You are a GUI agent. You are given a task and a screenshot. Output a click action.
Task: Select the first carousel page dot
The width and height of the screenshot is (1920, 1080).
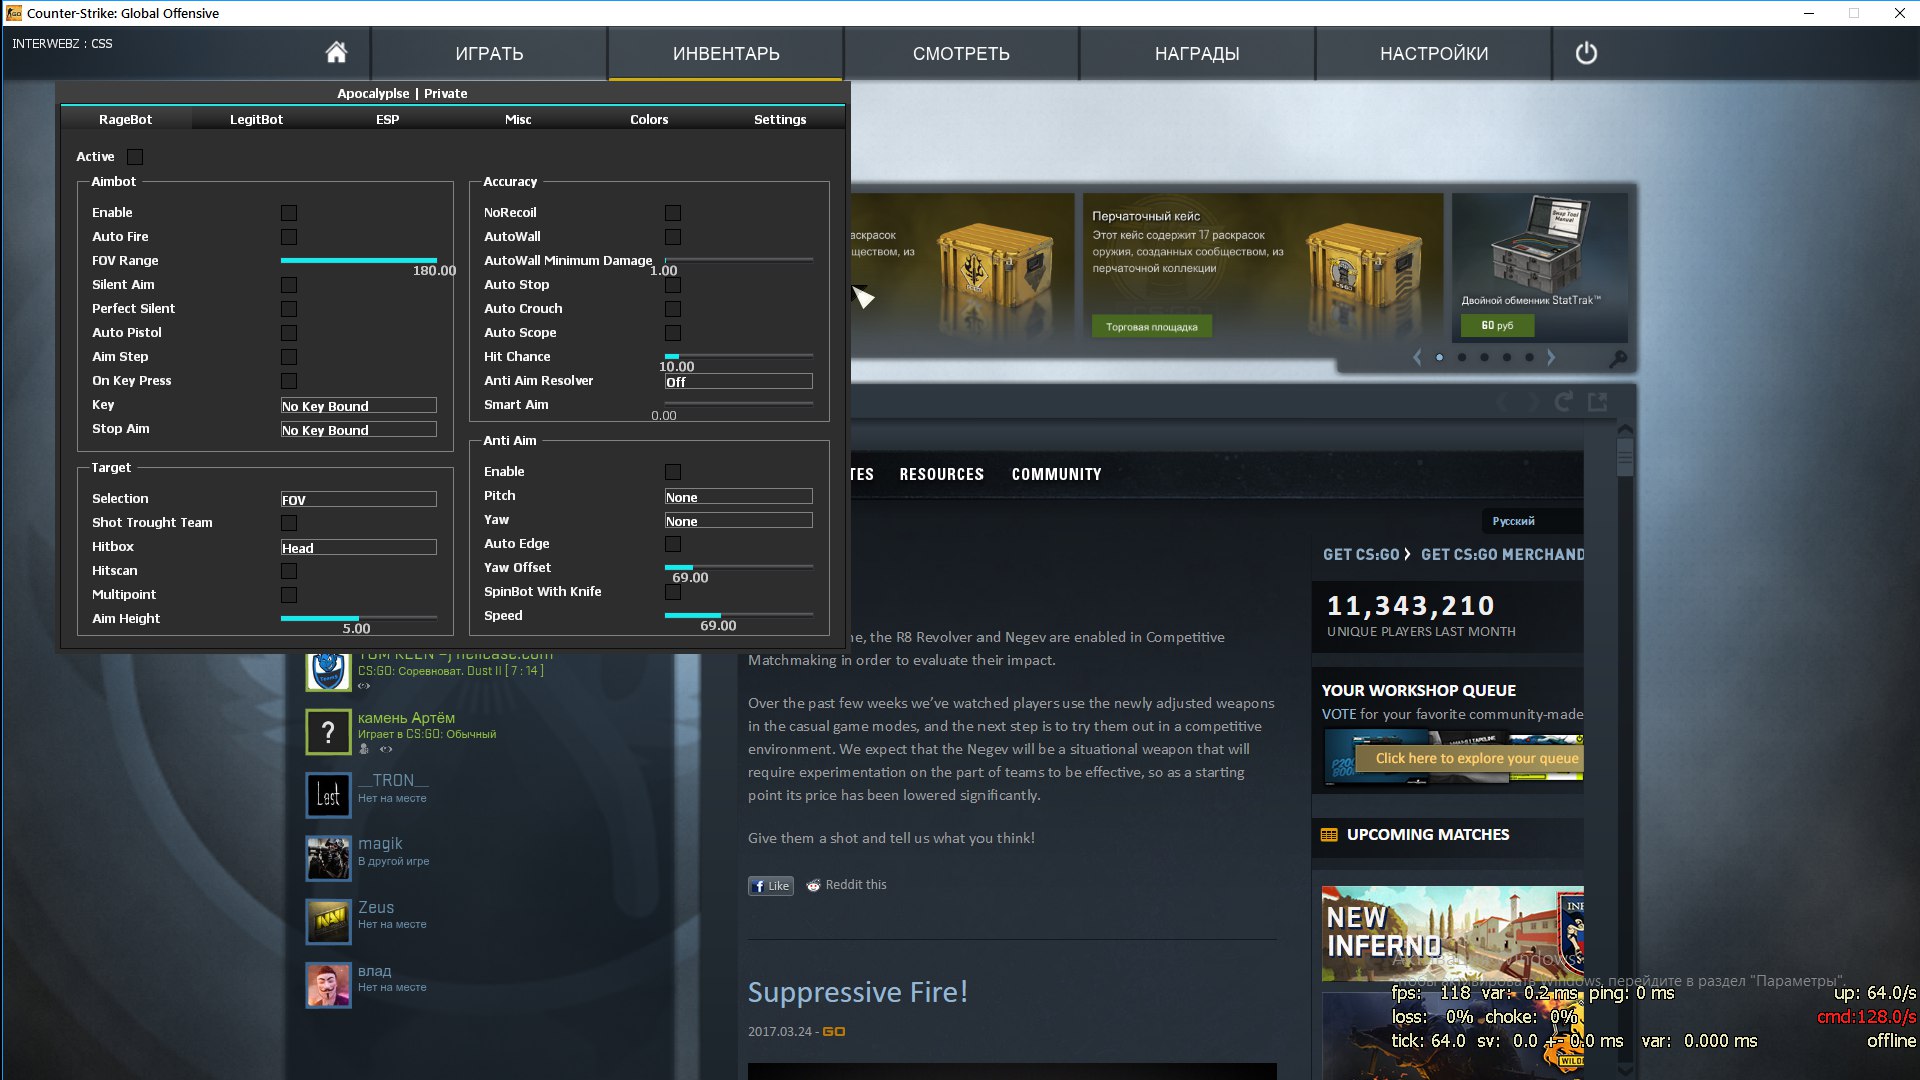pos(1439,357)
